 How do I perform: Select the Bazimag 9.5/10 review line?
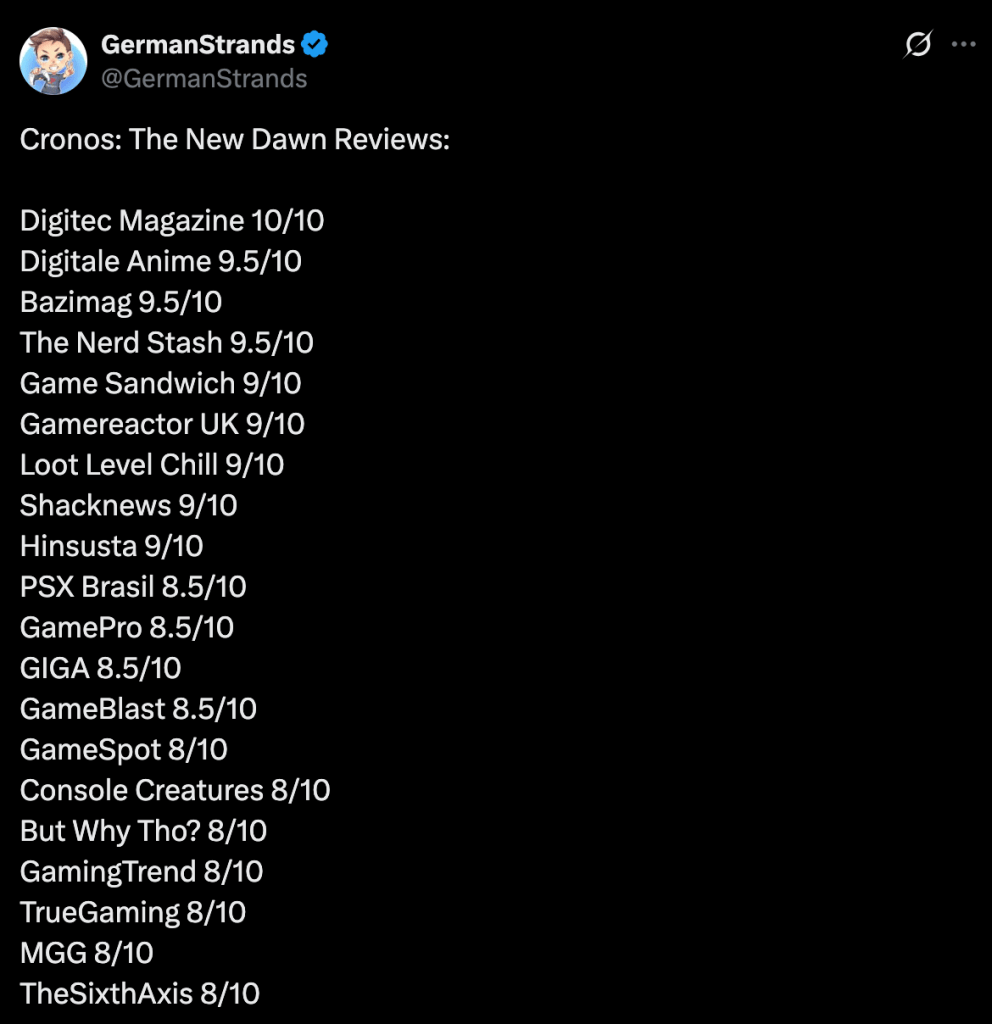121,302
